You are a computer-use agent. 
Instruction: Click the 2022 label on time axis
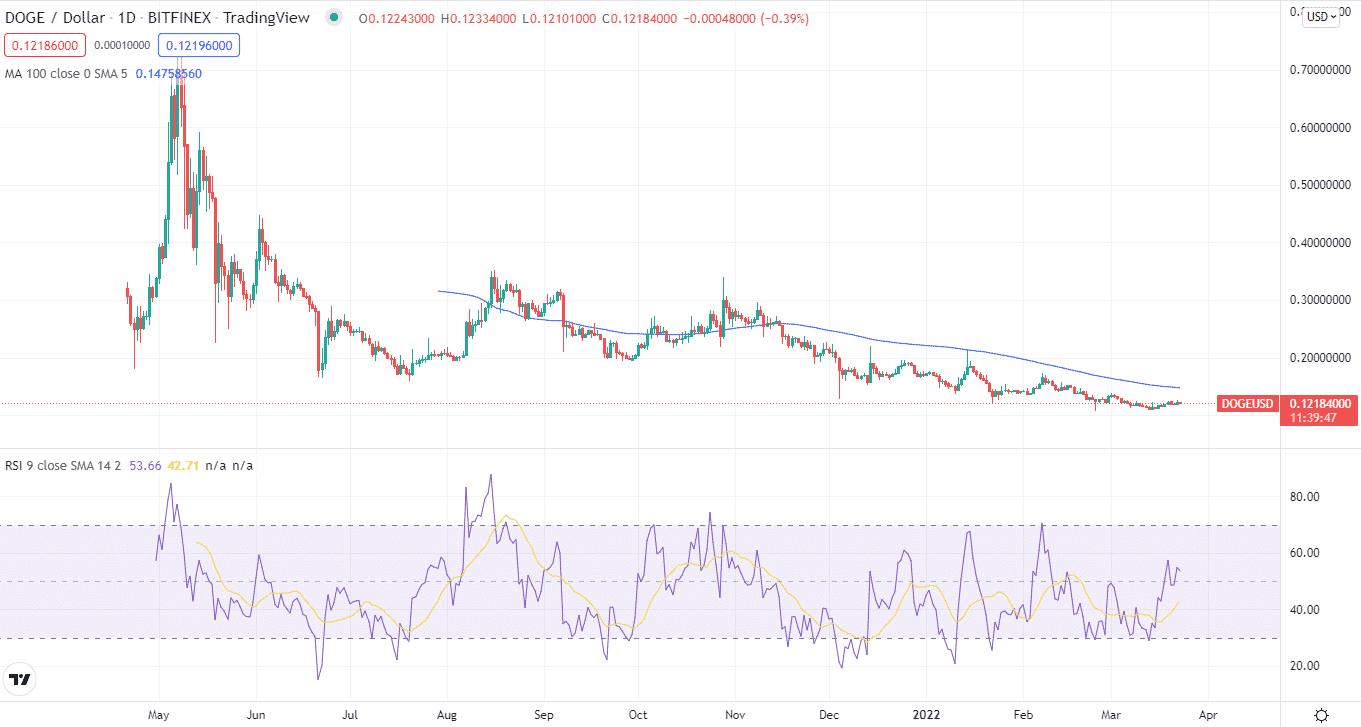point(926,715)
